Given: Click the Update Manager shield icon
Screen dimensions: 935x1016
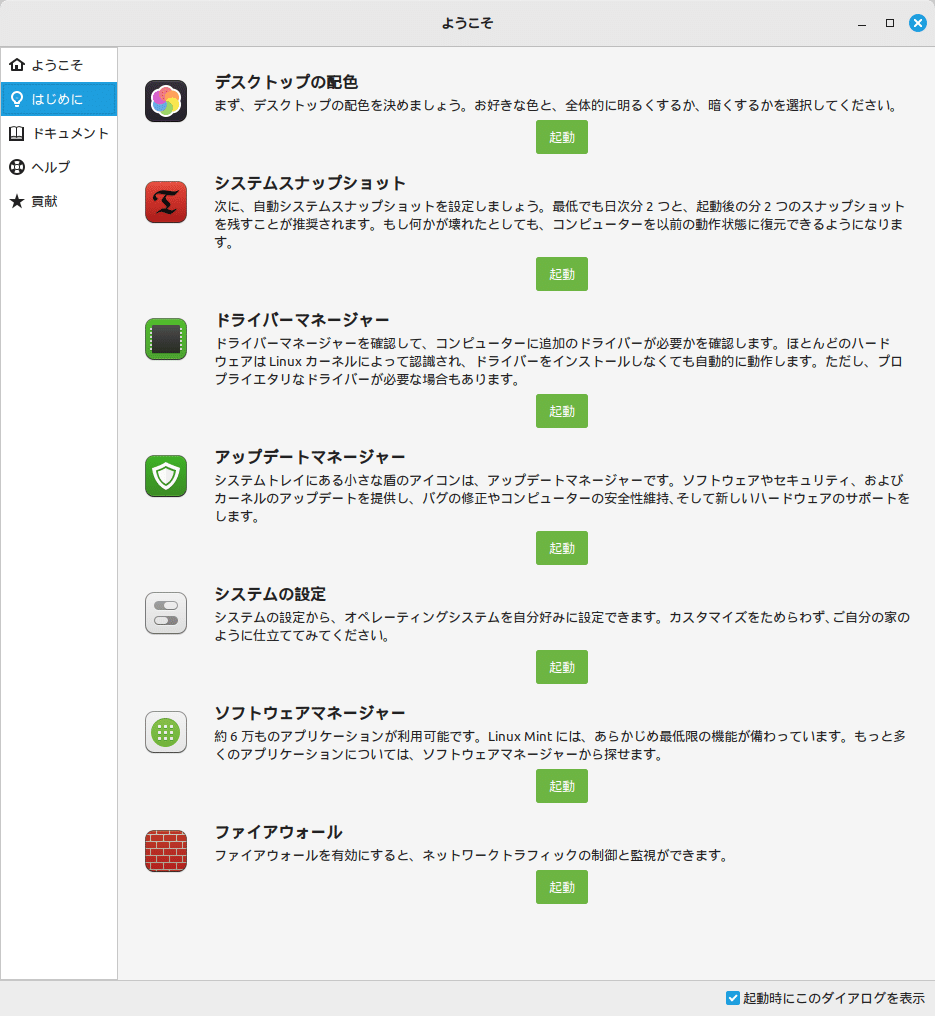Looking at the screenshot, I should coord(166,476).
